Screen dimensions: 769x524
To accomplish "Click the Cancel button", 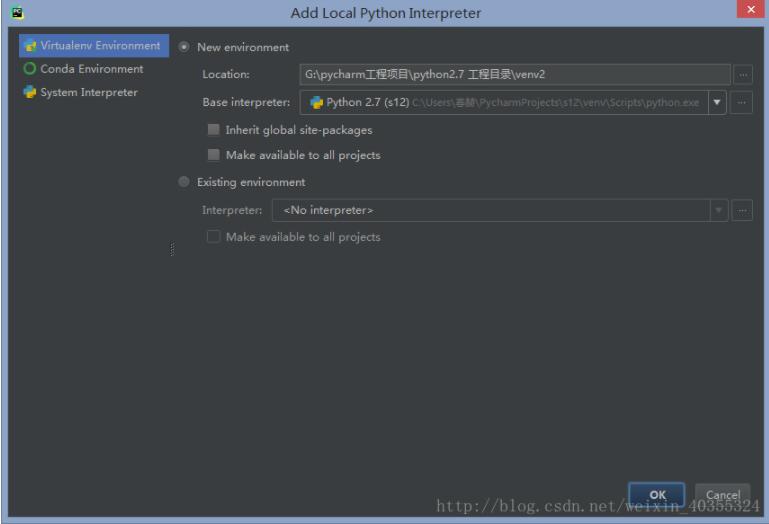I will (723, 495).
